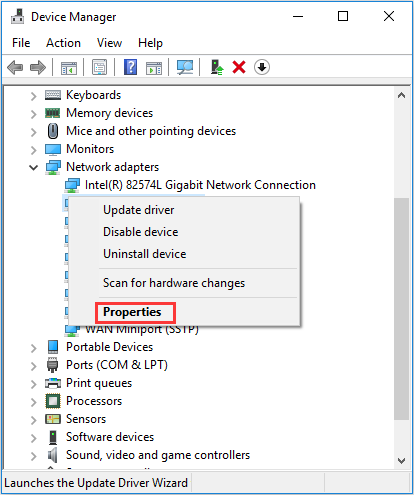Click the red X Uninstall device icon

click(239, 67)
